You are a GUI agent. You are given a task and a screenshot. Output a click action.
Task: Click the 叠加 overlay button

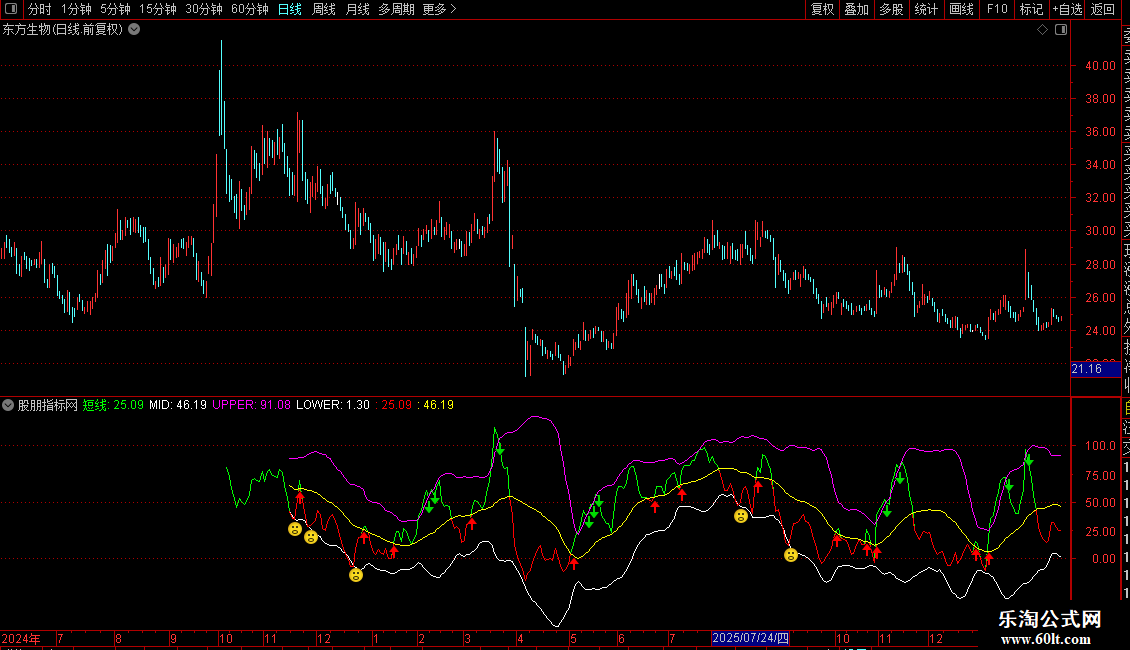click(857, 9)
